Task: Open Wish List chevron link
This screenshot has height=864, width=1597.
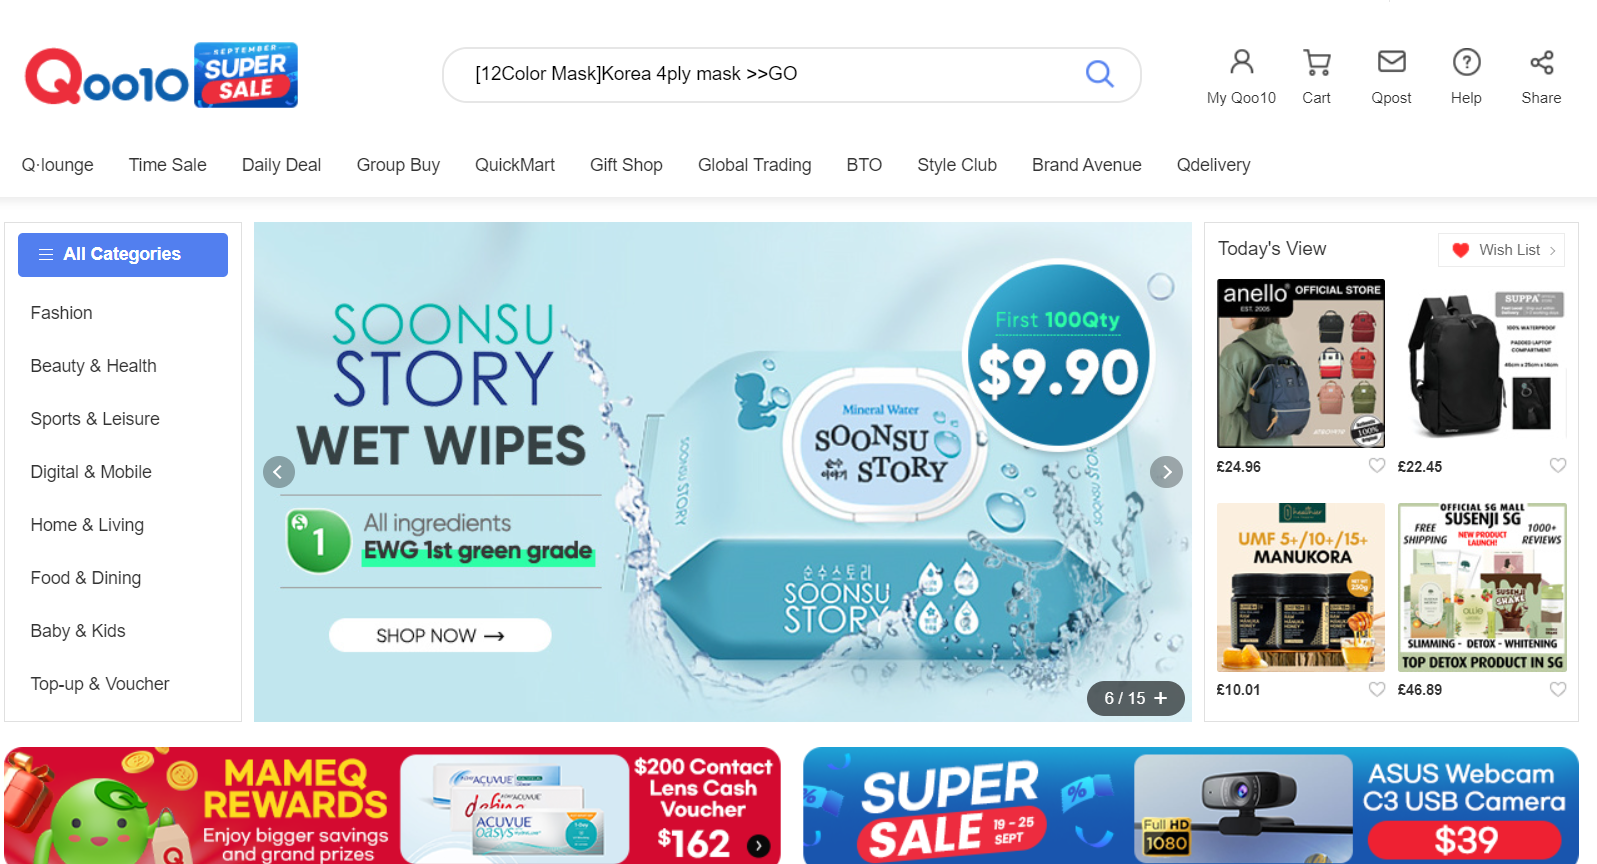Action: pyautogui.click(x=1501, y=250)
